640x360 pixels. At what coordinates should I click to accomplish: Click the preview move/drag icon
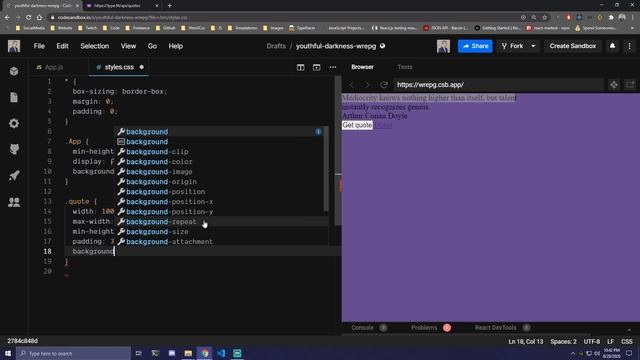tap(614, 85)
